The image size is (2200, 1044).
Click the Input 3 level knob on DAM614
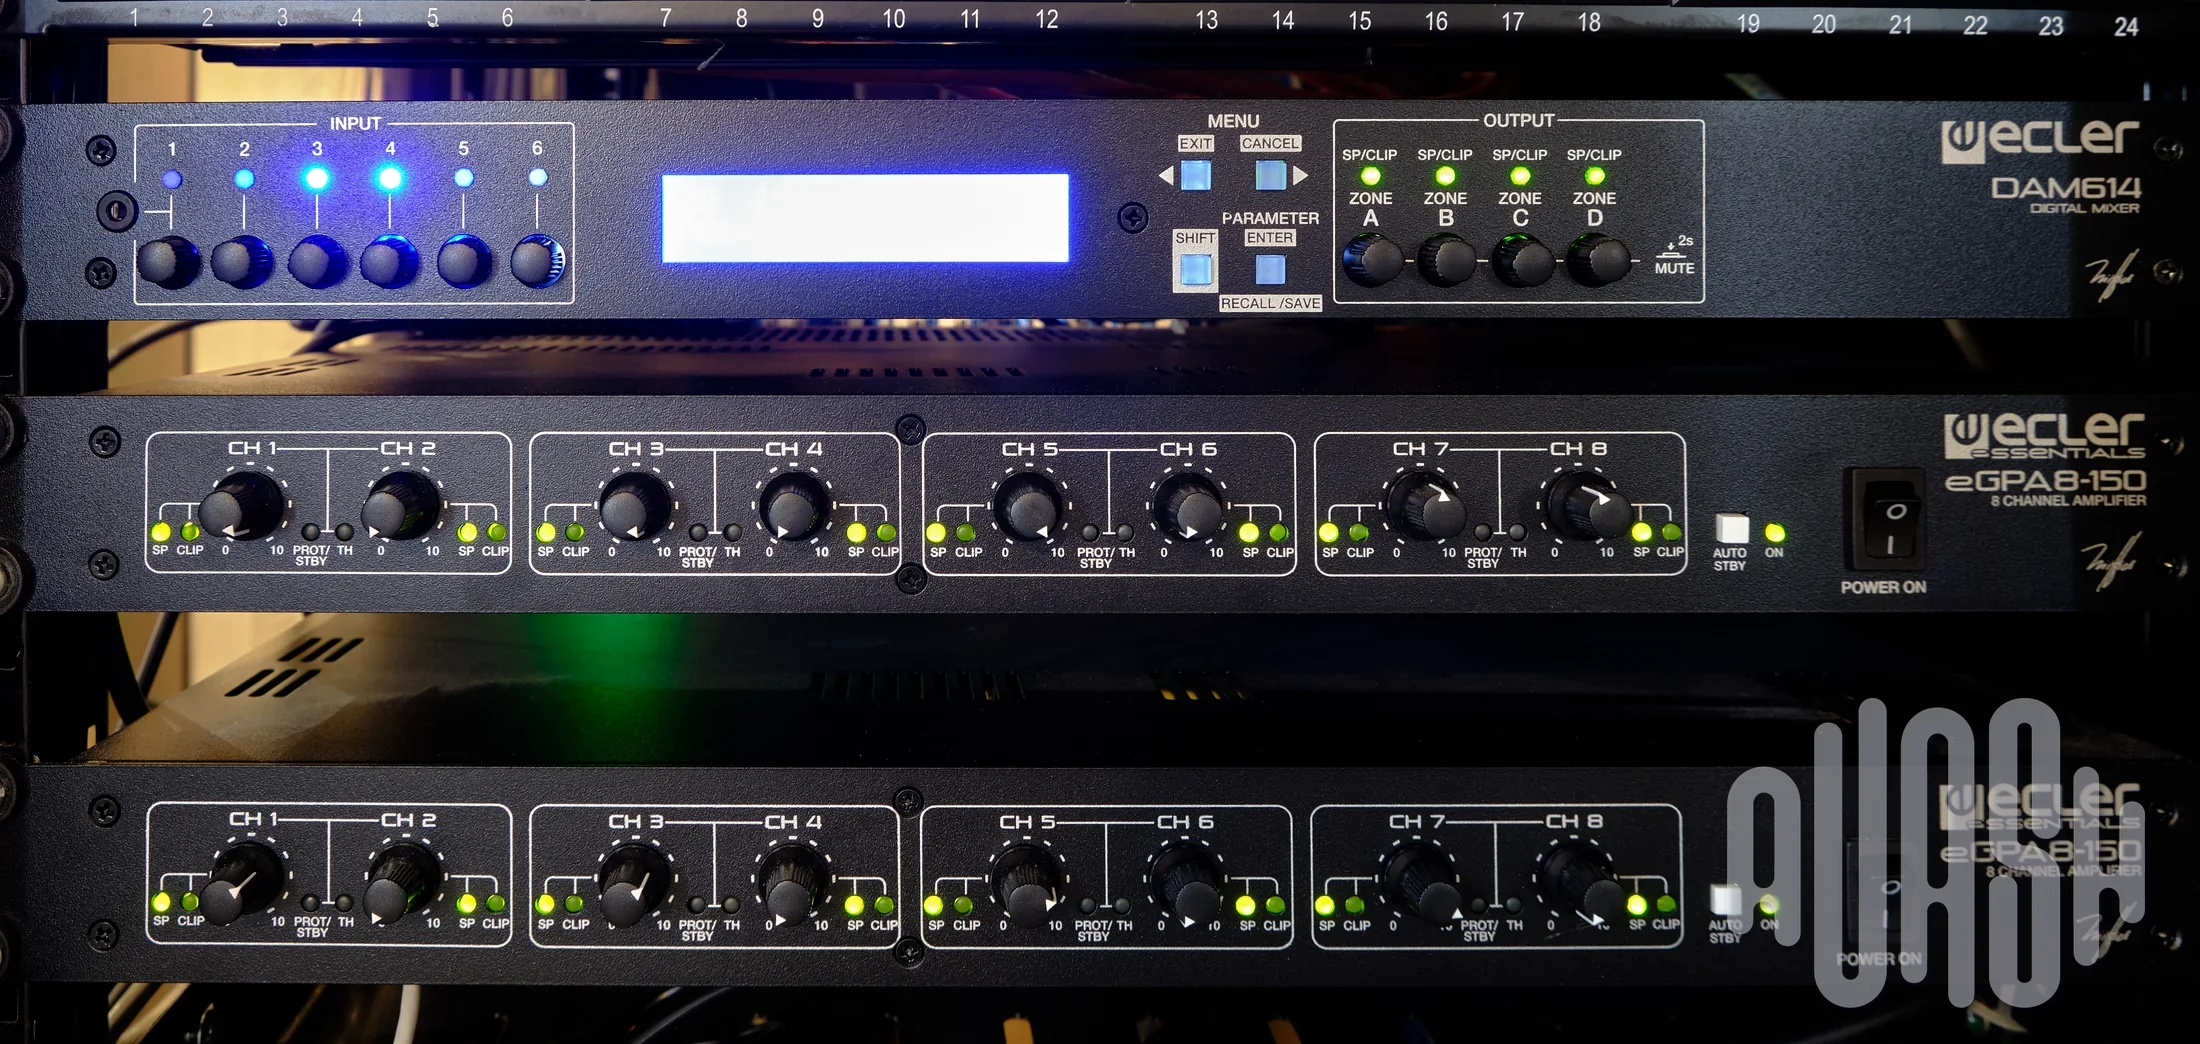click(x=317, y=262)
